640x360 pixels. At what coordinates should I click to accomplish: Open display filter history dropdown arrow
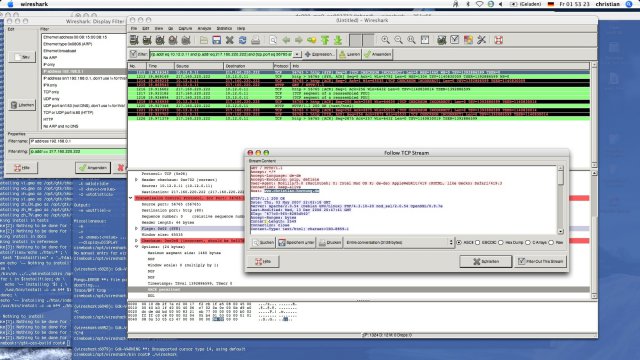point(297,54)
